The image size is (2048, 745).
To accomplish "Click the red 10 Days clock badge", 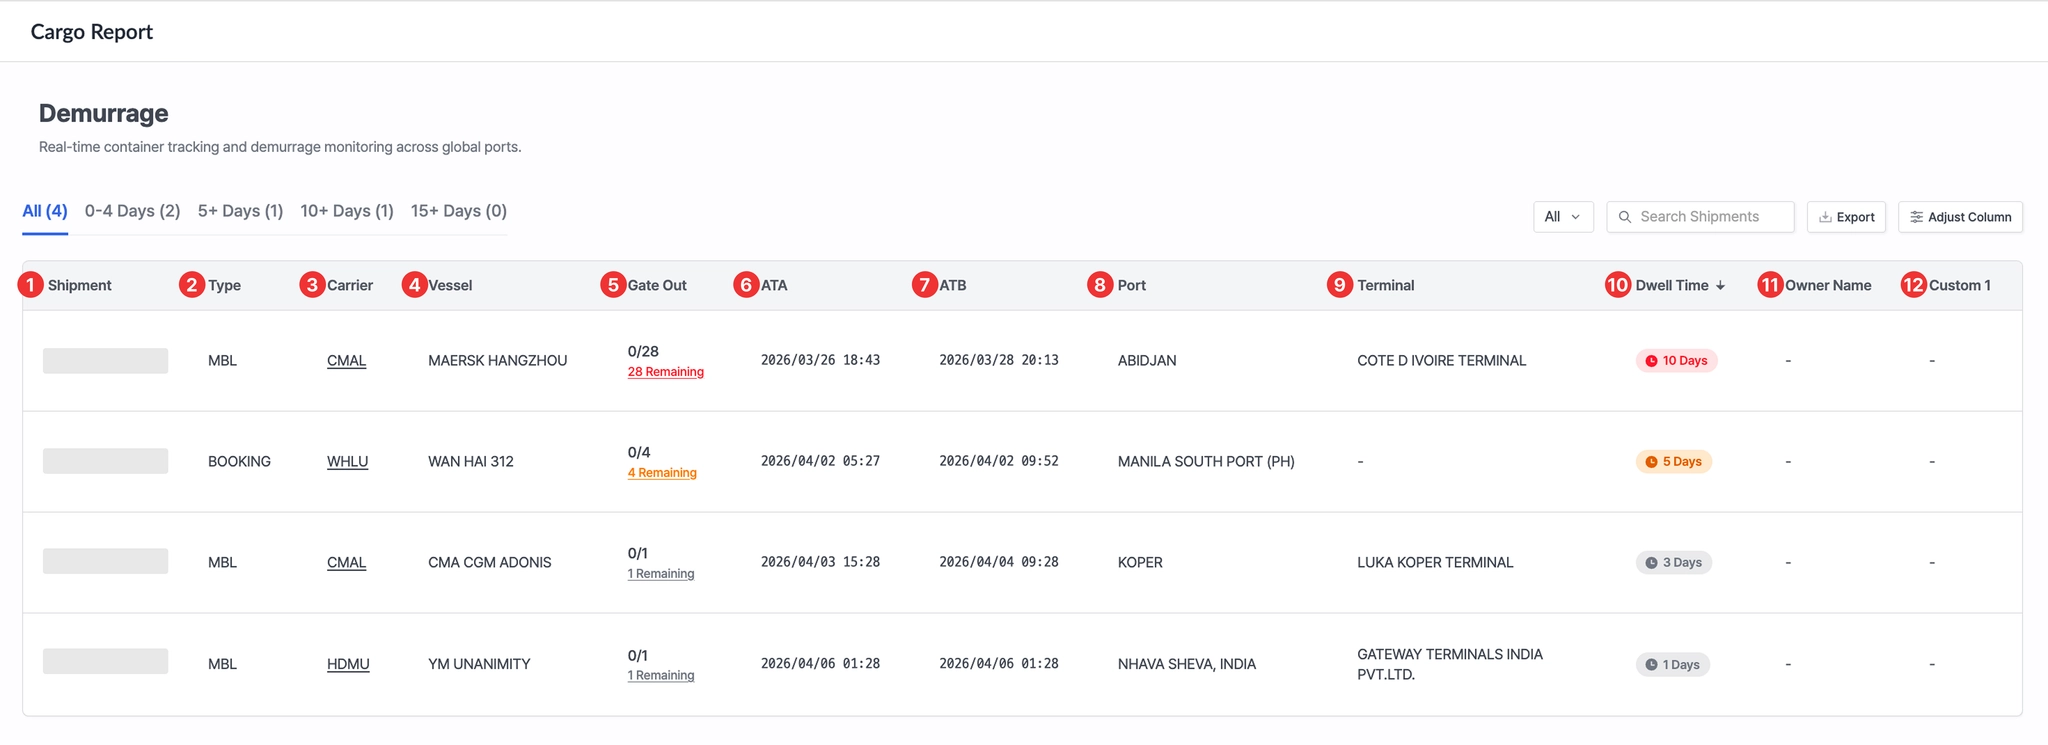I will click(1676, 361).
